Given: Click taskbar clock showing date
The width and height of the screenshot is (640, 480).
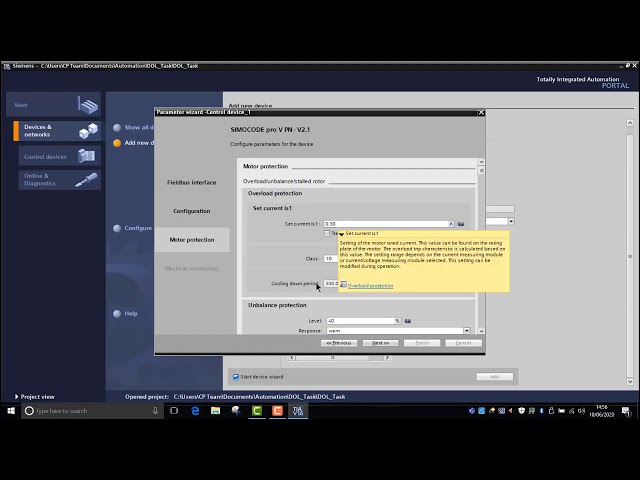Looking at the screenshot, I should pyautogui.click(x=602, y=411).
